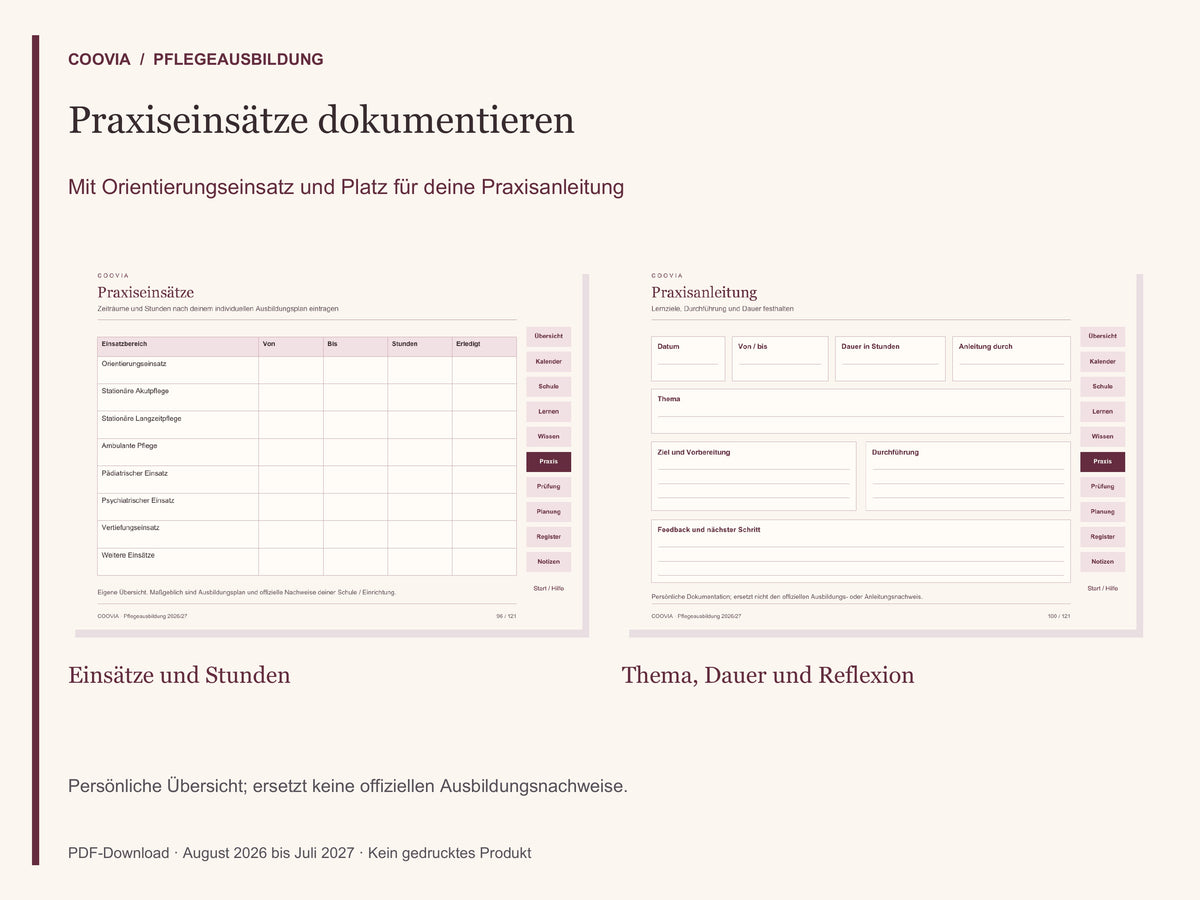
Task: Click the caption Einsätze und Stunden
Action: 179,675
